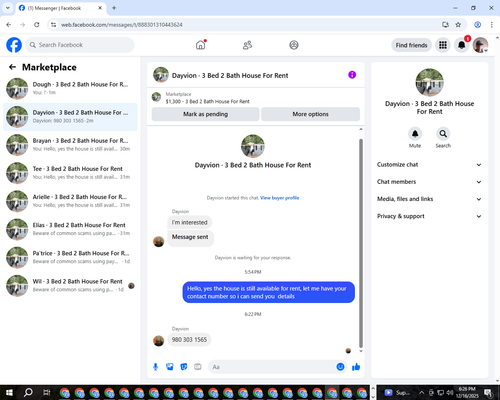Show hidden system tray icons

pos(422,392)
